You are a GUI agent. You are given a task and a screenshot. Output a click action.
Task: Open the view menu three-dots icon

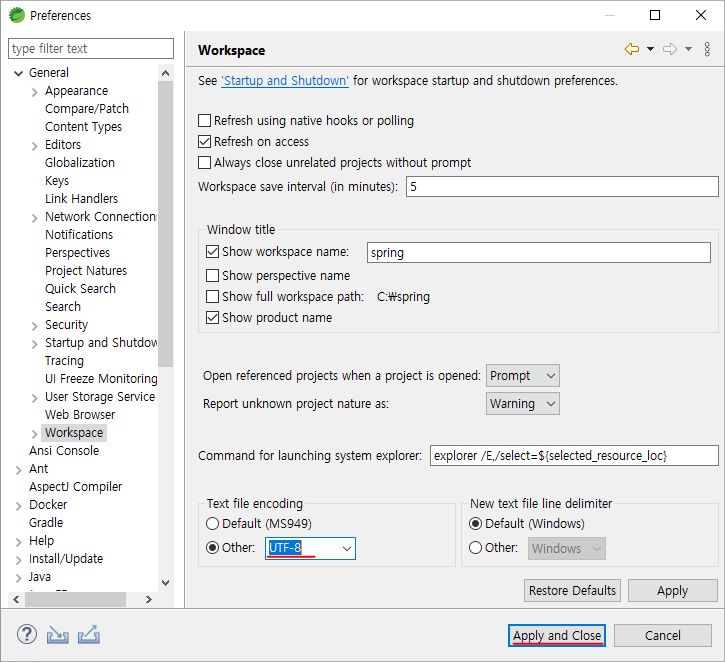click(707, 49)
